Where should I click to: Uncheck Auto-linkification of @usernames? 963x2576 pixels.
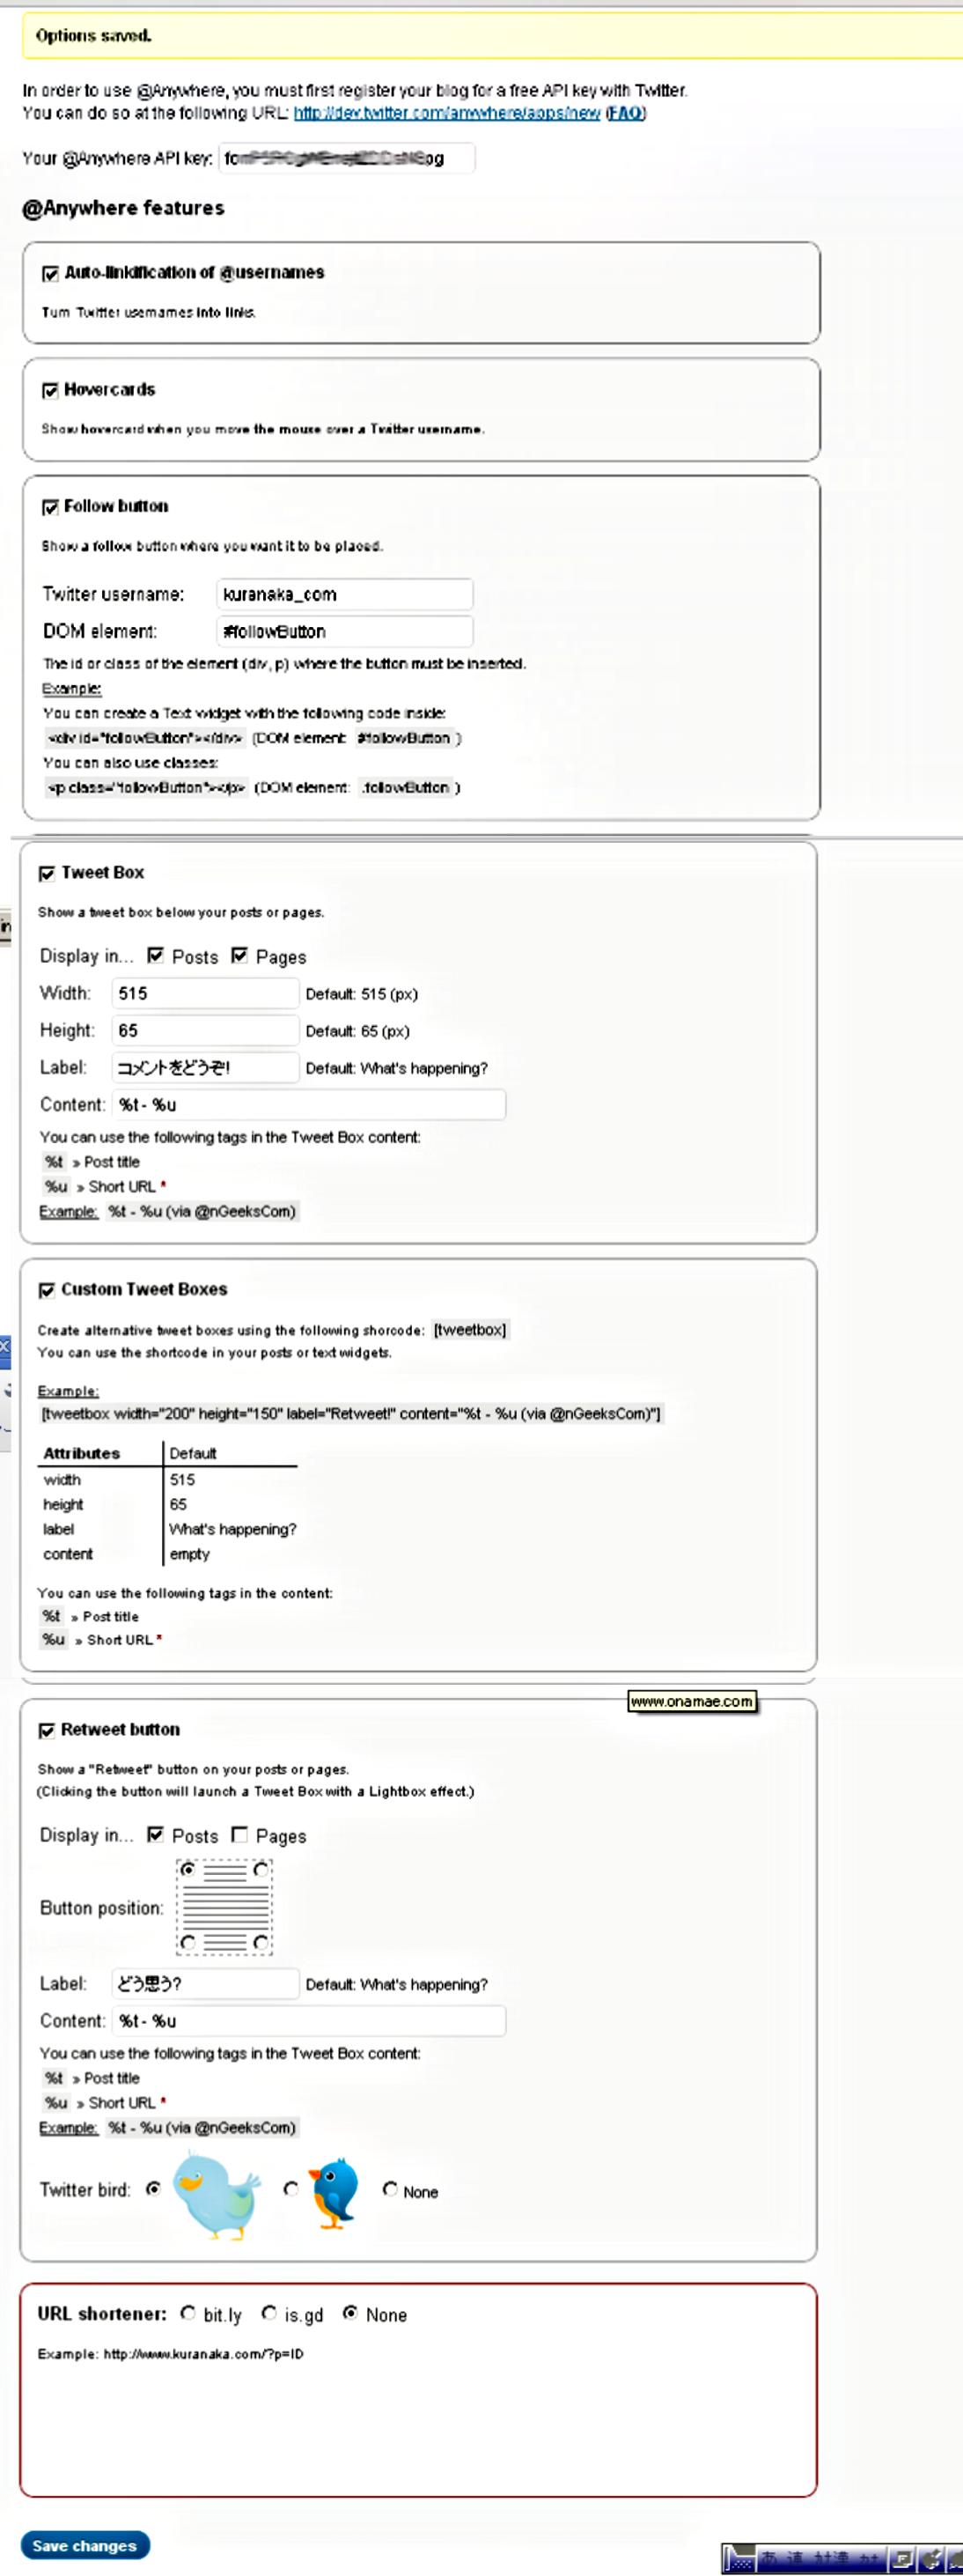pos(50,273)
